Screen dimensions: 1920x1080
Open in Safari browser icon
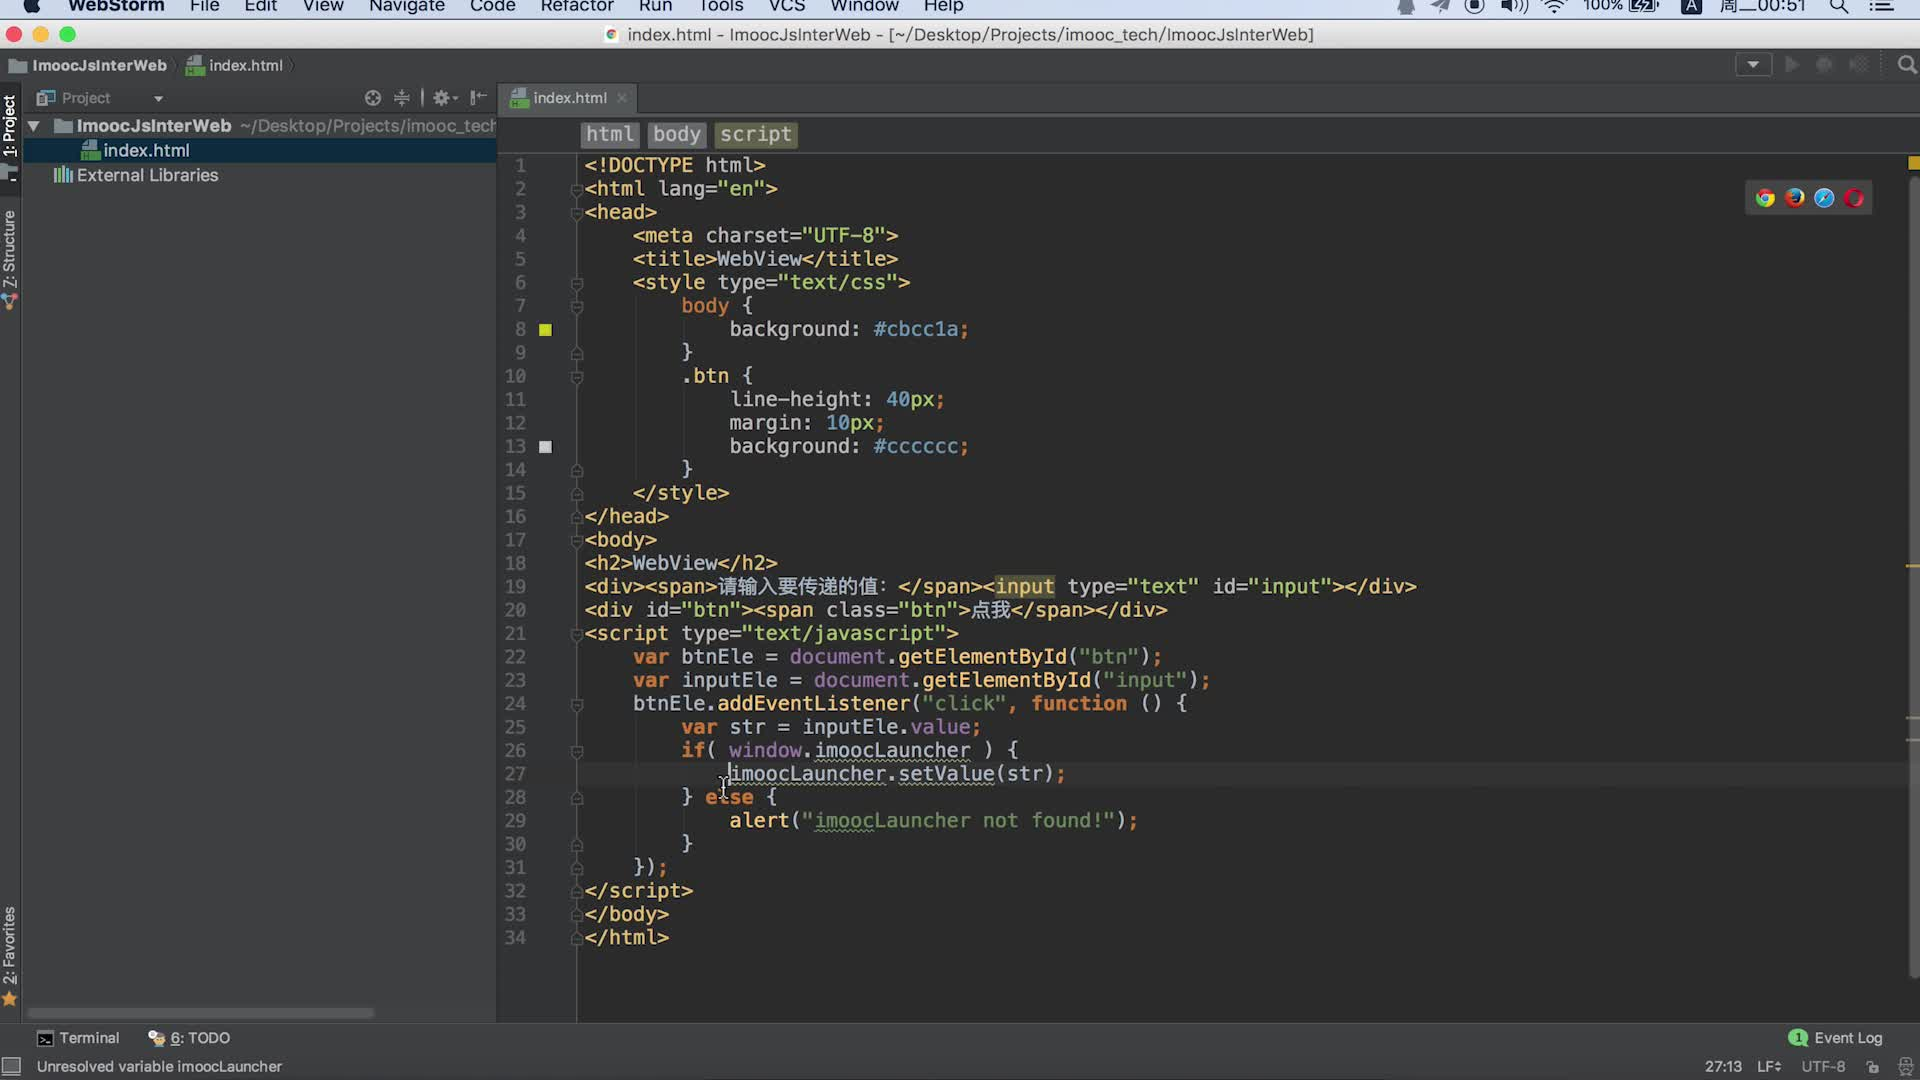click(x=1824, y=198)
